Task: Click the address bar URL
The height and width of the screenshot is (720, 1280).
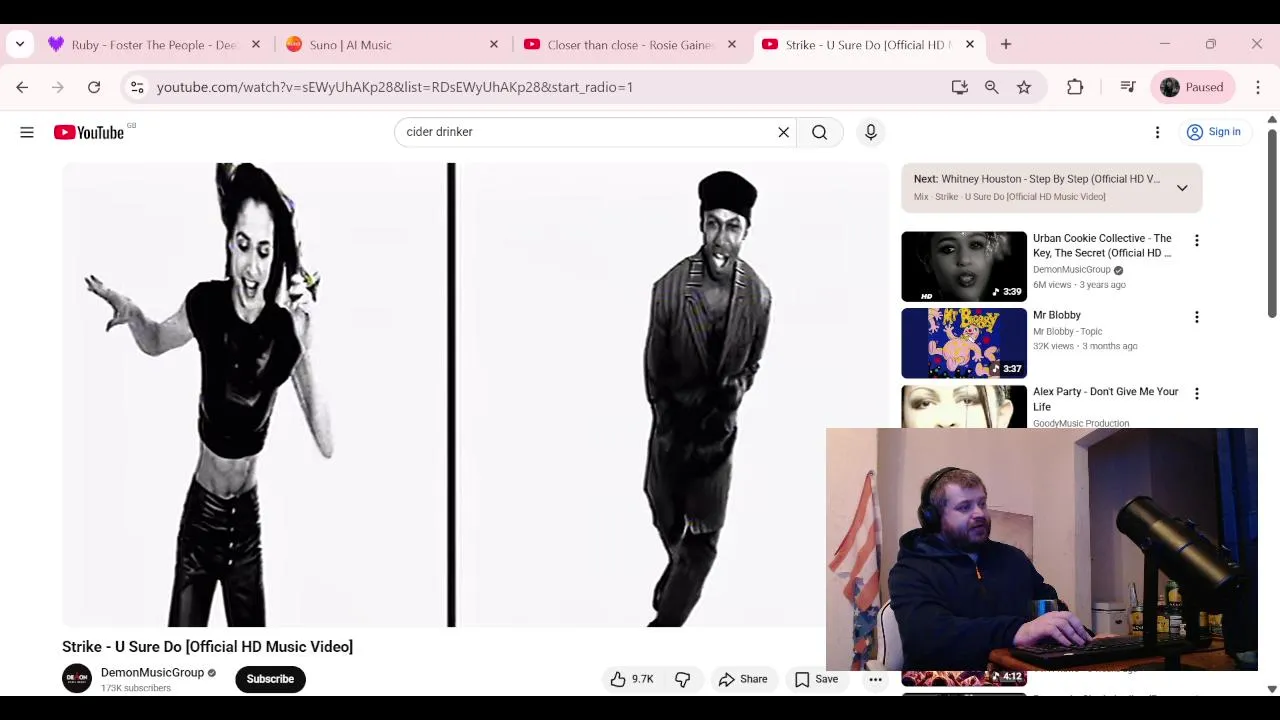Action: click(x=395, y=87)
